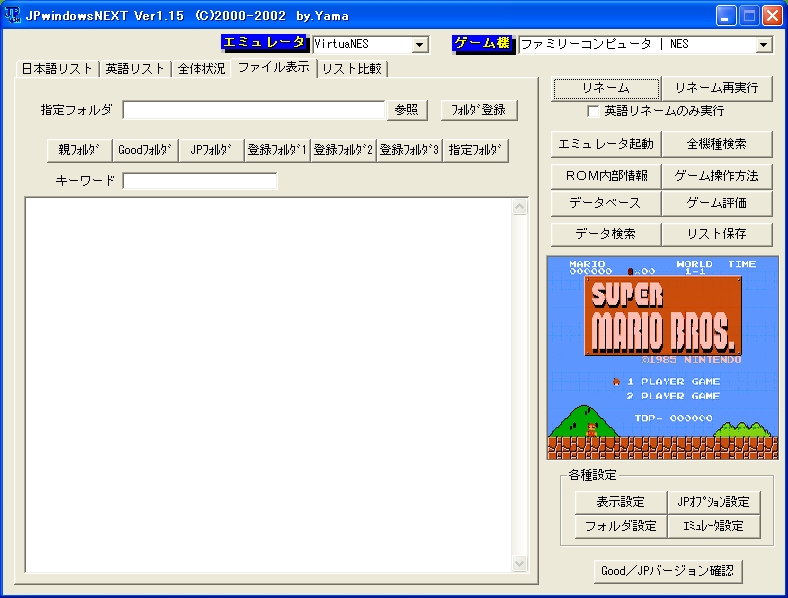Open JPｵﾌﾟｼｮﾝ設定
The height and width of the screenshot is (598, 788).
(714, 502)
